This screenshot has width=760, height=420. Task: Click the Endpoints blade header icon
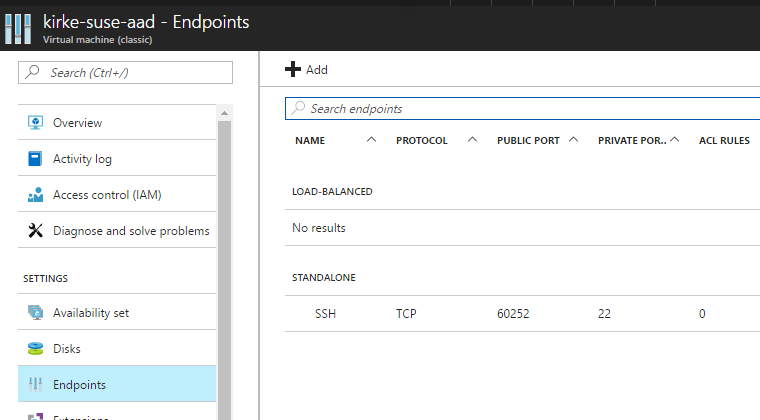18,29
